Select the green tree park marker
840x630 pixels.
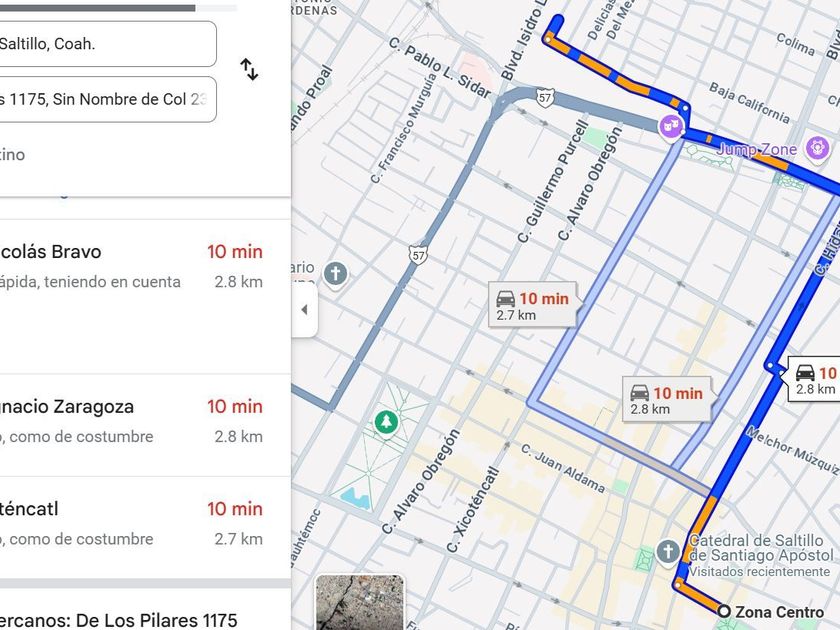(385, 423)
